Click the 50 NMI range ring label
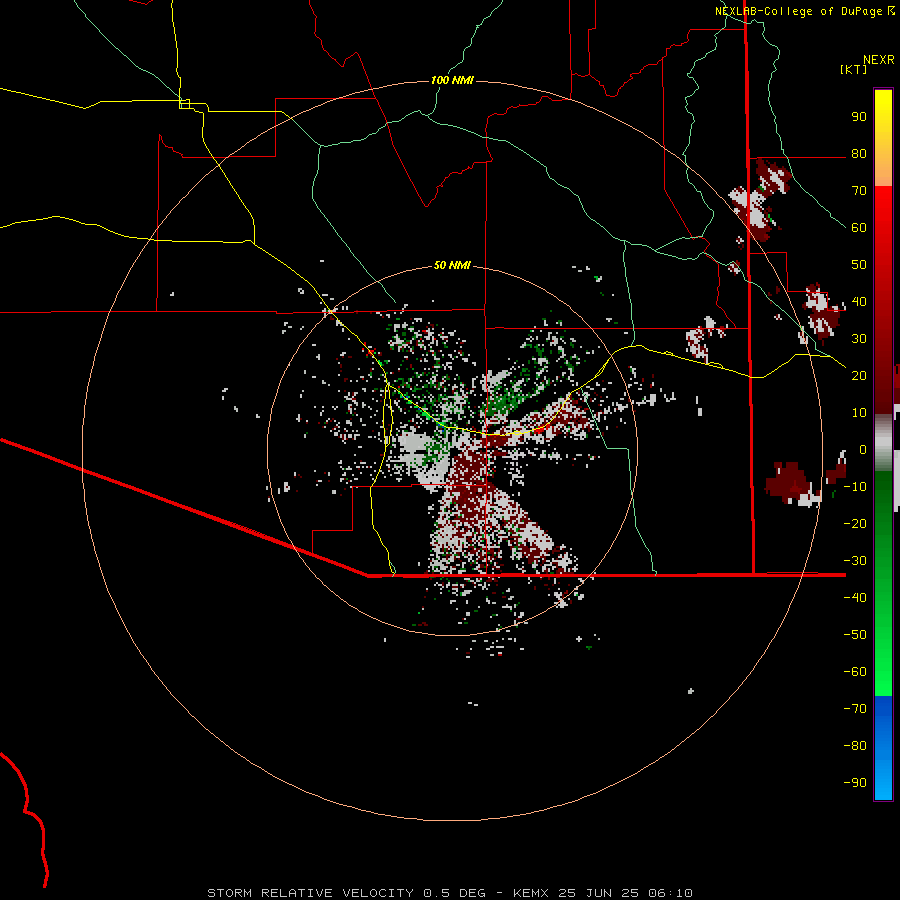 click(x=452, y=265)
